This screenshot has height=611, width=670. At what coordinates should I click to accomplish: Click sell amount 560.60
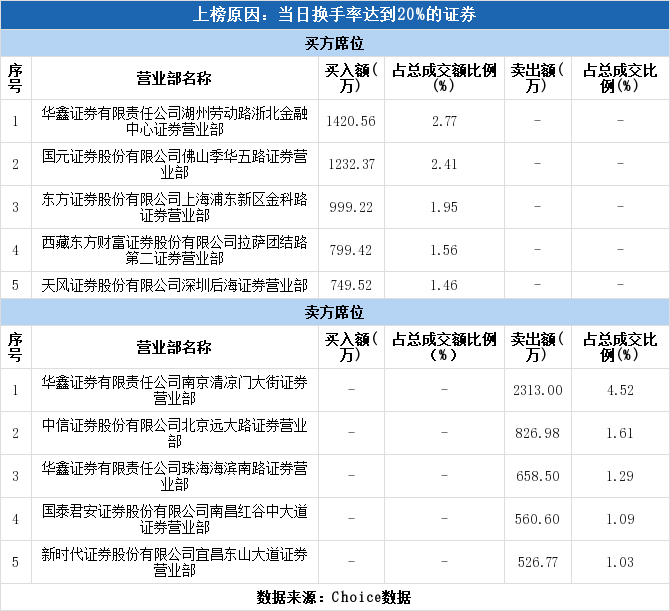click(x=538, y=519)
